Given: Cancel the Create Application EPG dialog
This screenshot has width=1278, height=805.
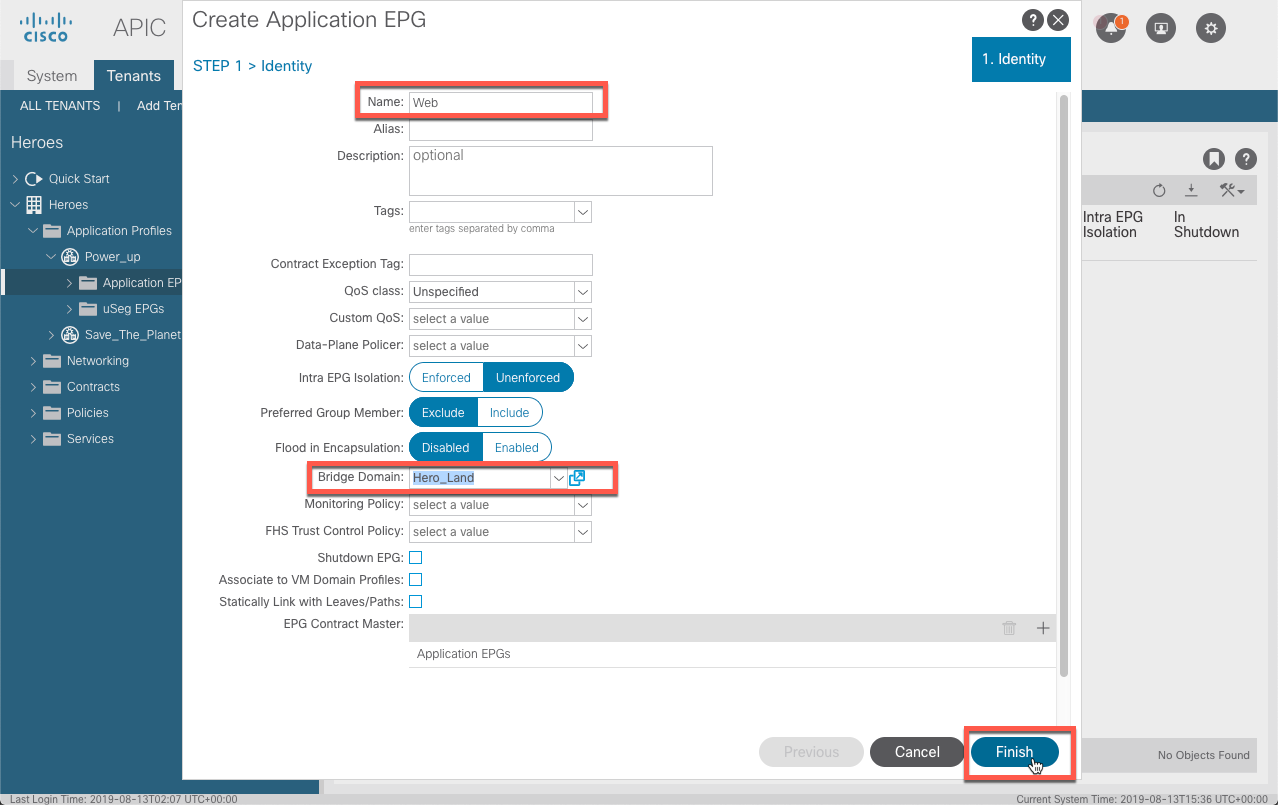Looking at the screenshot, I should tap(915, 752).
